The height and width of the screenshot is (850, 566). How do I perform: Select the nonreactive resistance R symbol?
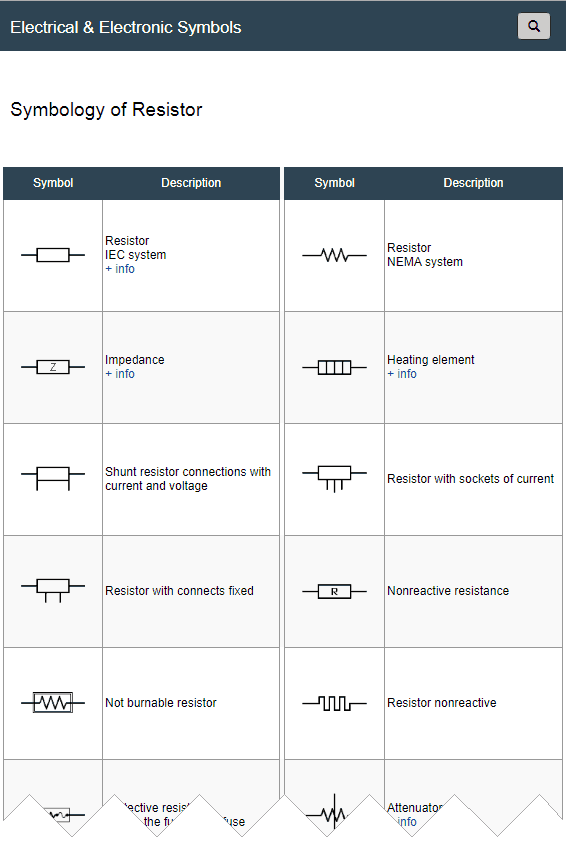tap(334, 591)
